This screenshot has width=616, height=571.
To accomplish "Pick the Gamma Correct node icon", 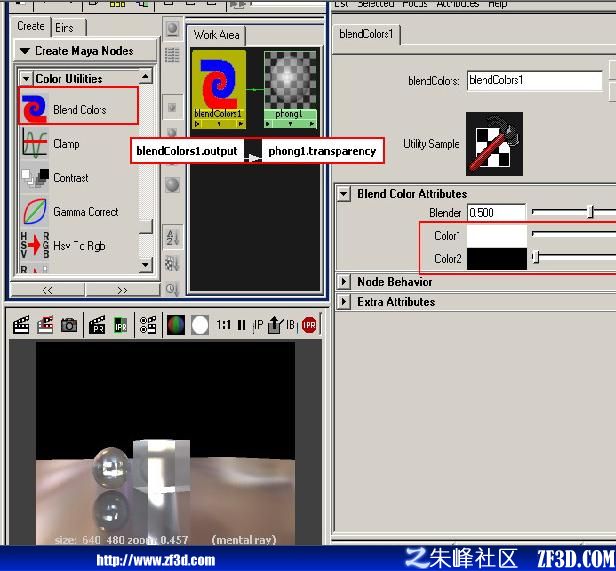I will [x=35, y=211].
